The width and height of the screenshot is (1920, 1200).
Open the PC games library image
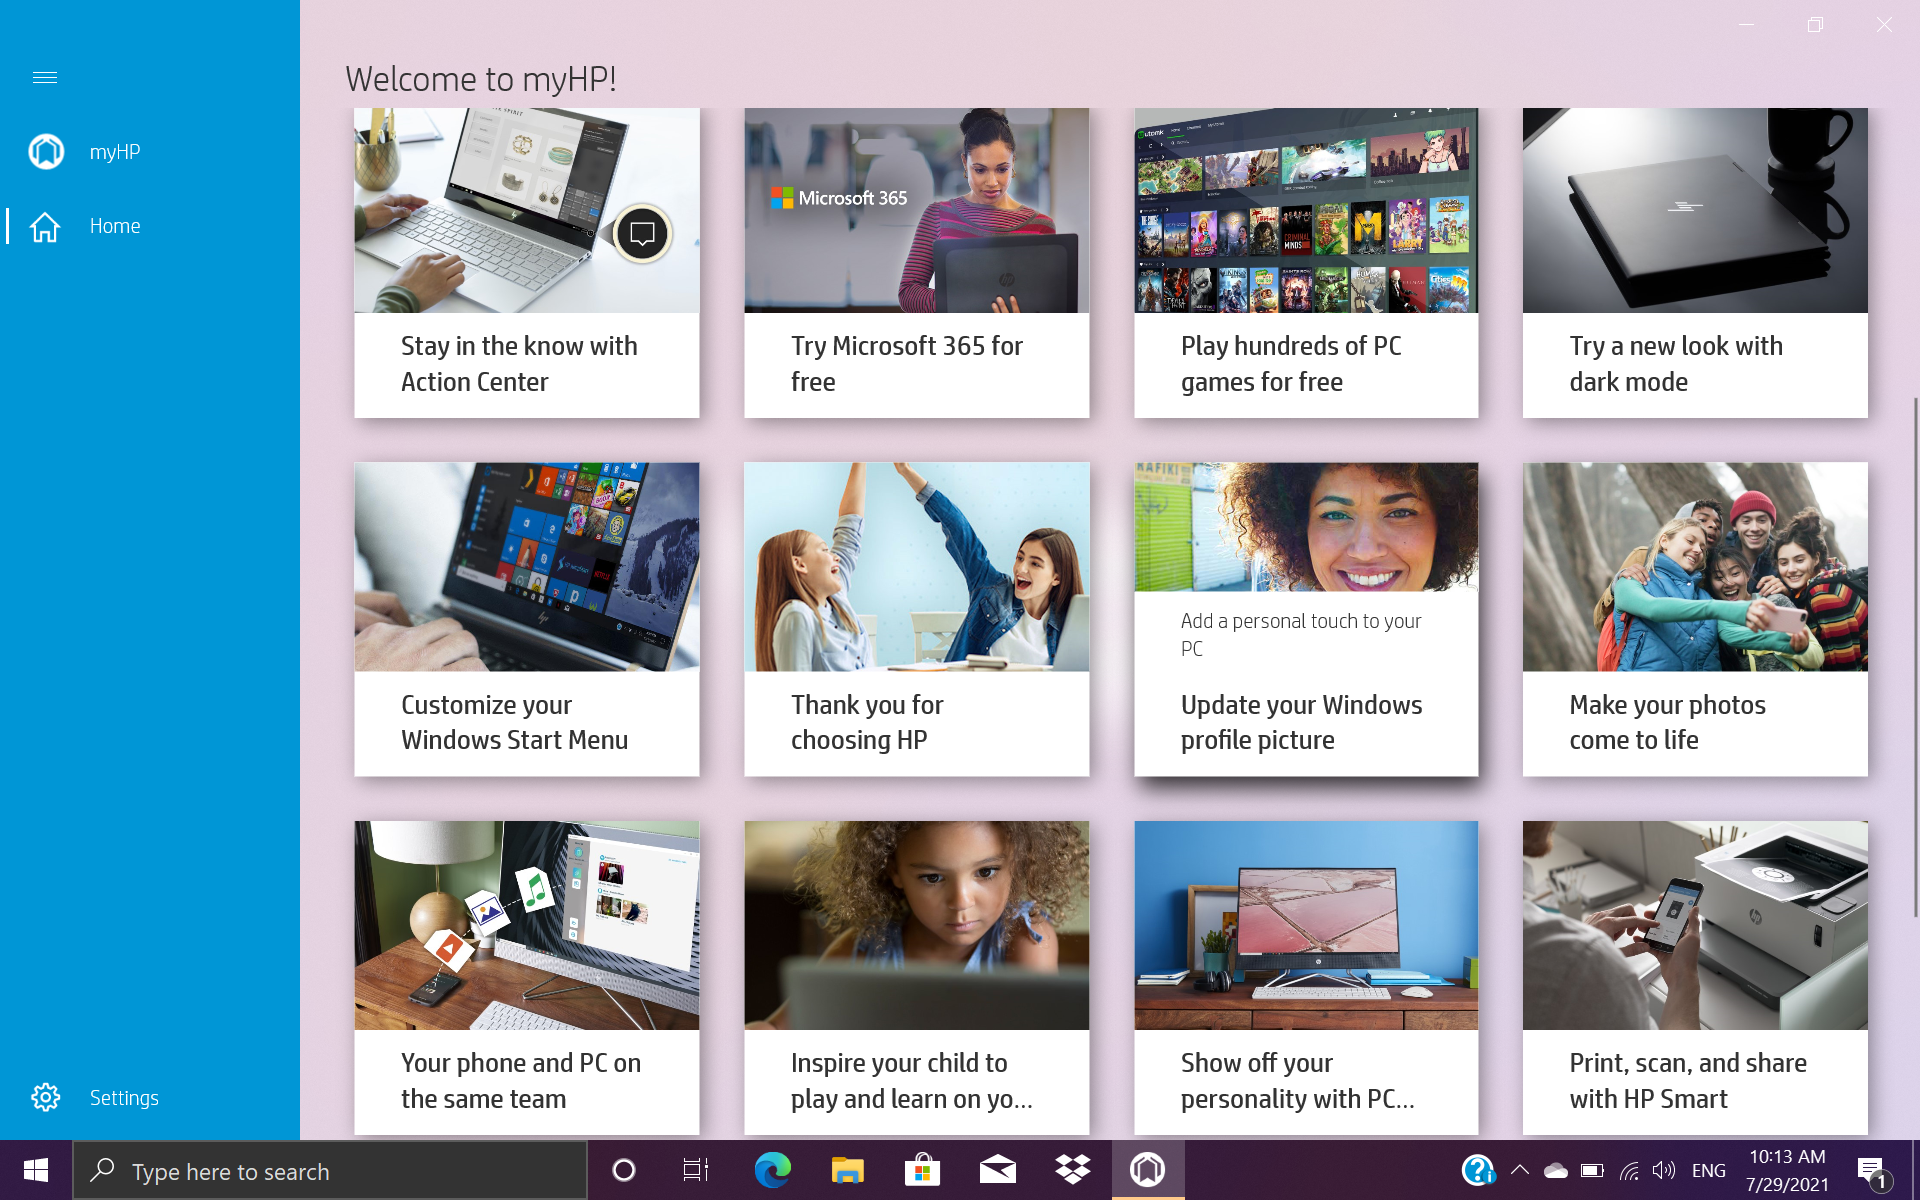point(1306,210)
